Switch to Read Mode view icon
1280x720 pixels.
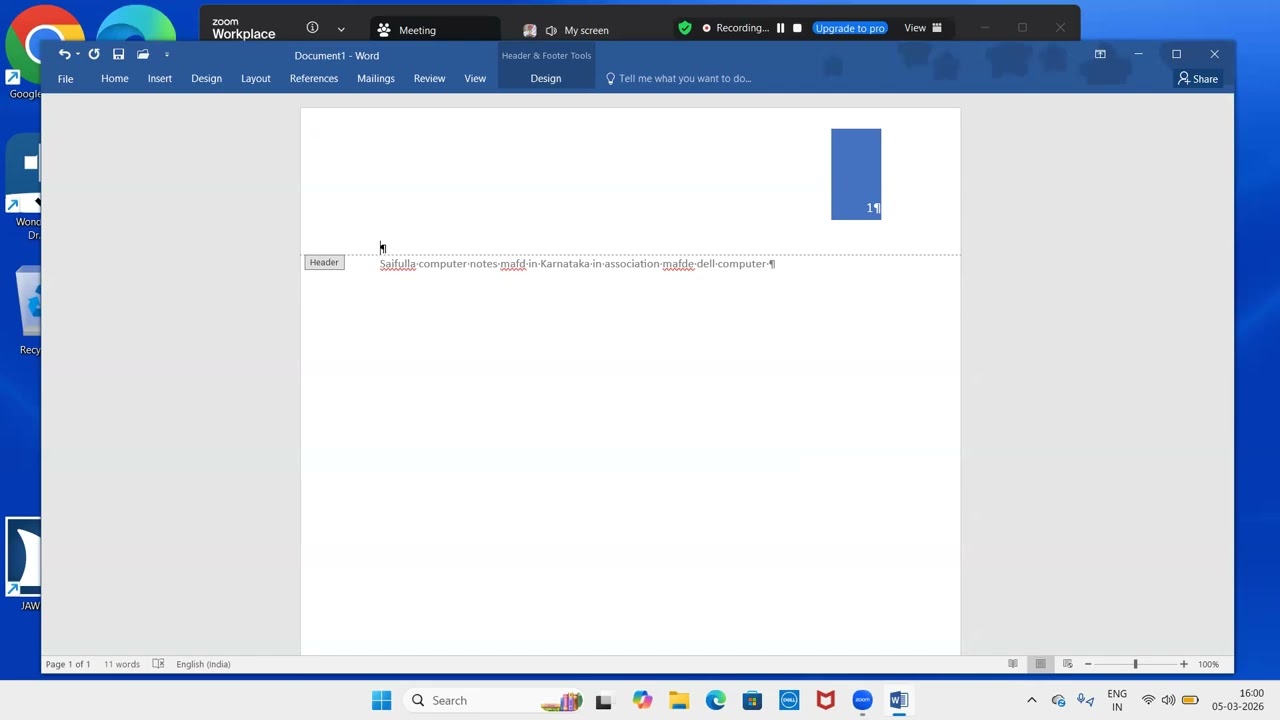[1013, 664]
